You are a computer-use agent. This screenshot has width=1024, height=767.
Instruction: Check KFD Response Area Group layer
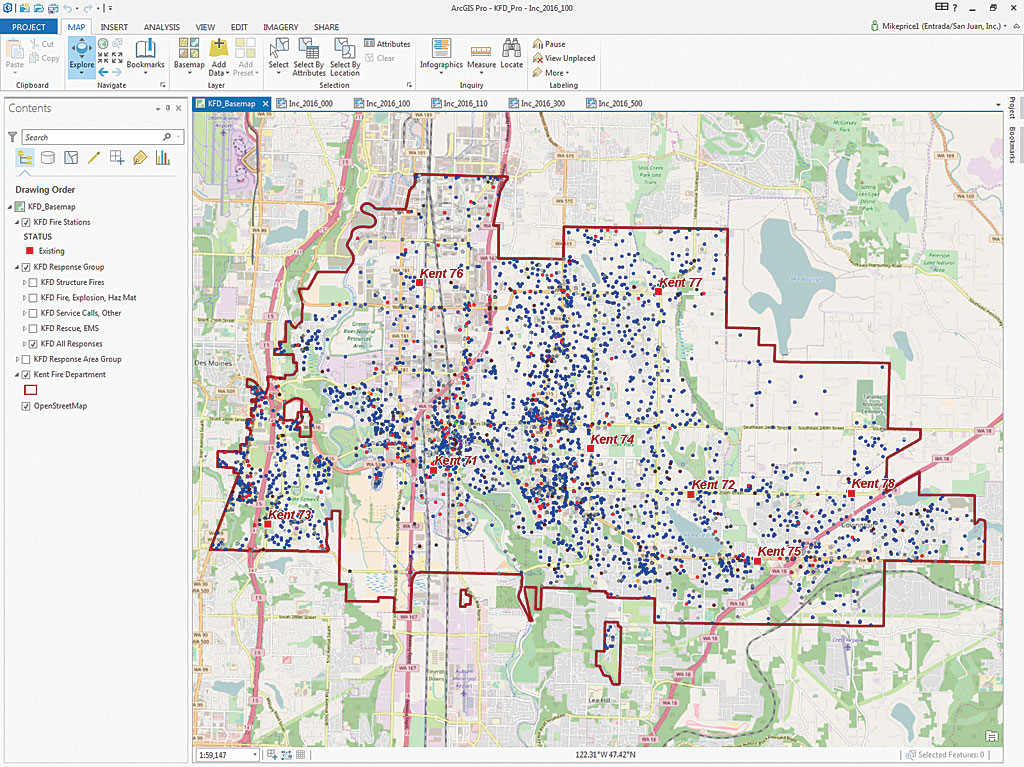(x=26, y=359)
